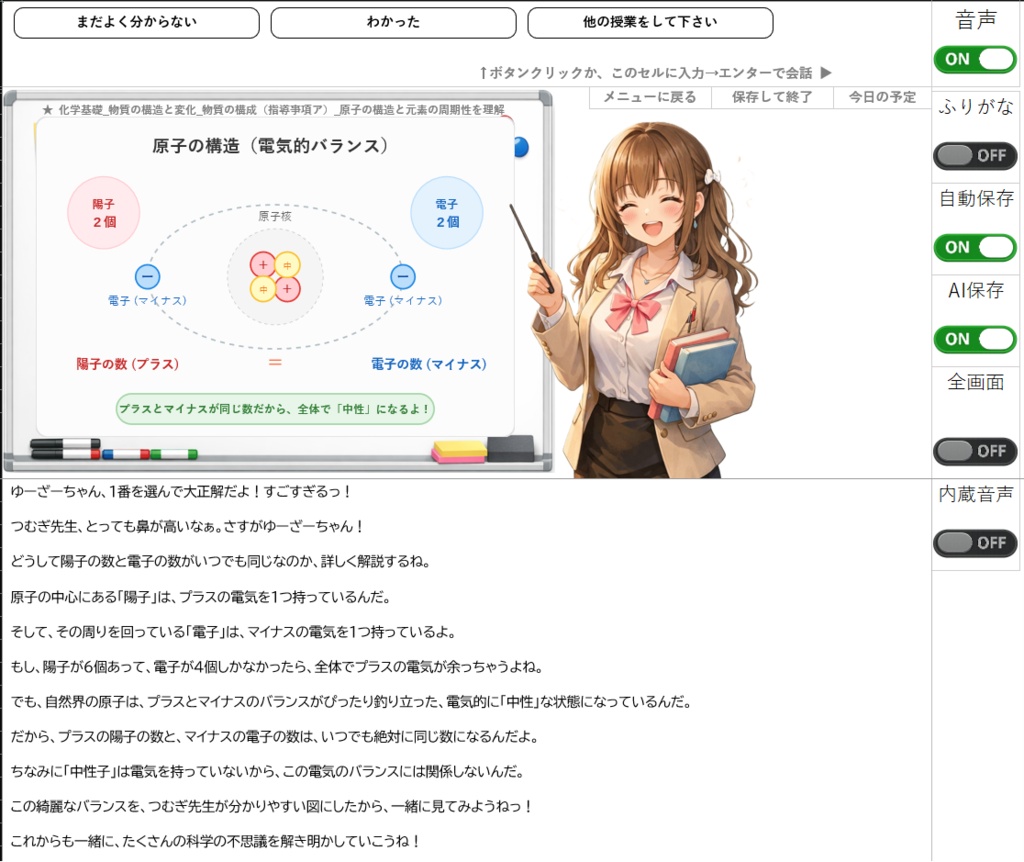Open メニューに戻る menu item
The height and width of the screenshot is (862, 1024).
650,97
